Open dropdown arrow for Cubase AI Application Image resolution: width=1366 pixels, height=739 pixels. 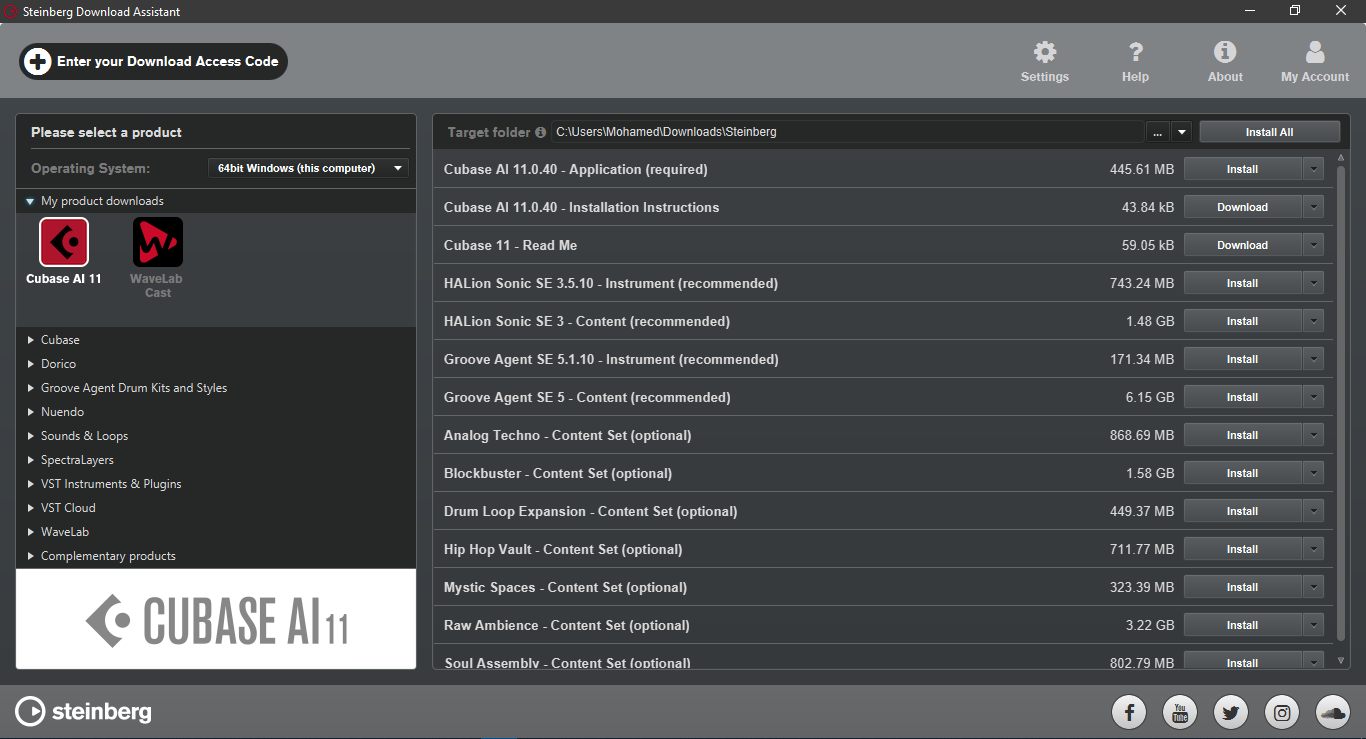pos(1314,169)
